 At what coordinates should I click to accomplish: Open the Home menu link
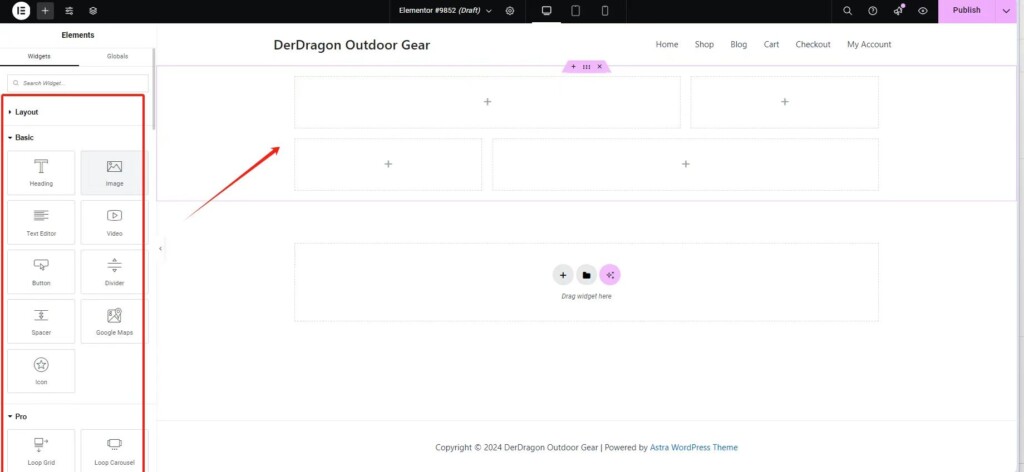[x=667, y=44]
